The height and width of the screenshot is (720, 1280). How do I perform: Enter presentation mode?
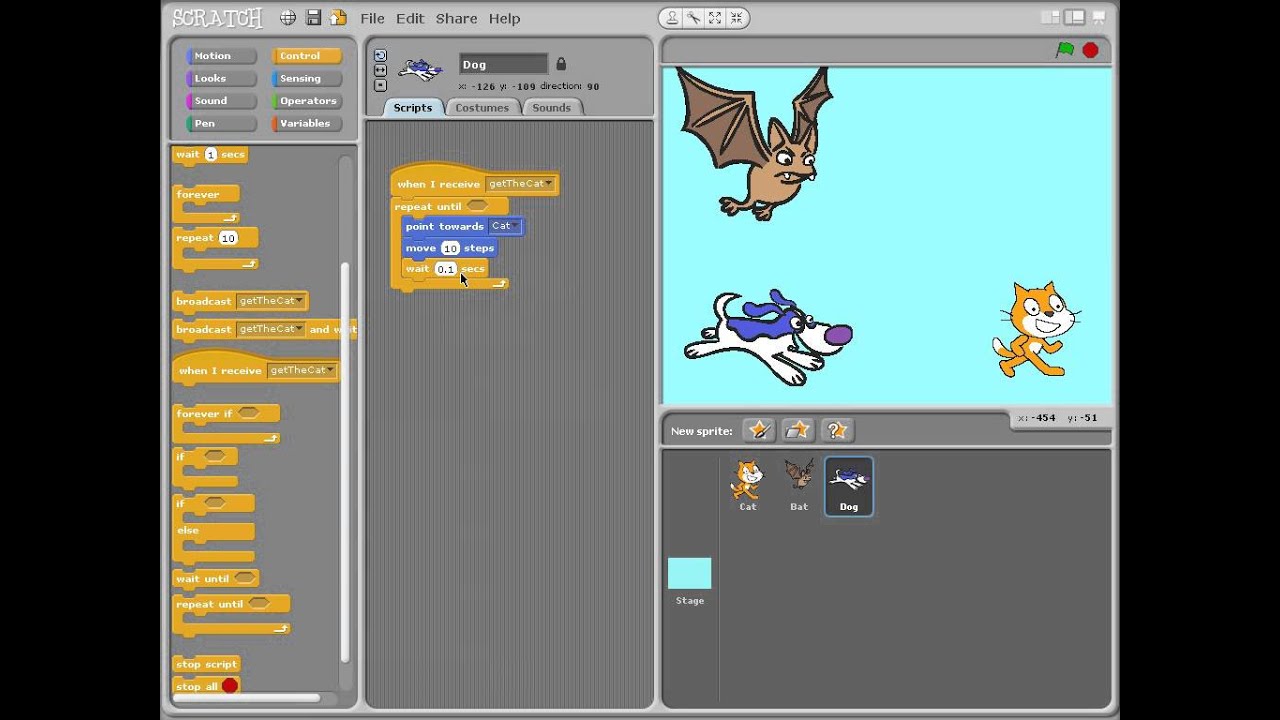pyautogui.click(x=1099, y=18)
